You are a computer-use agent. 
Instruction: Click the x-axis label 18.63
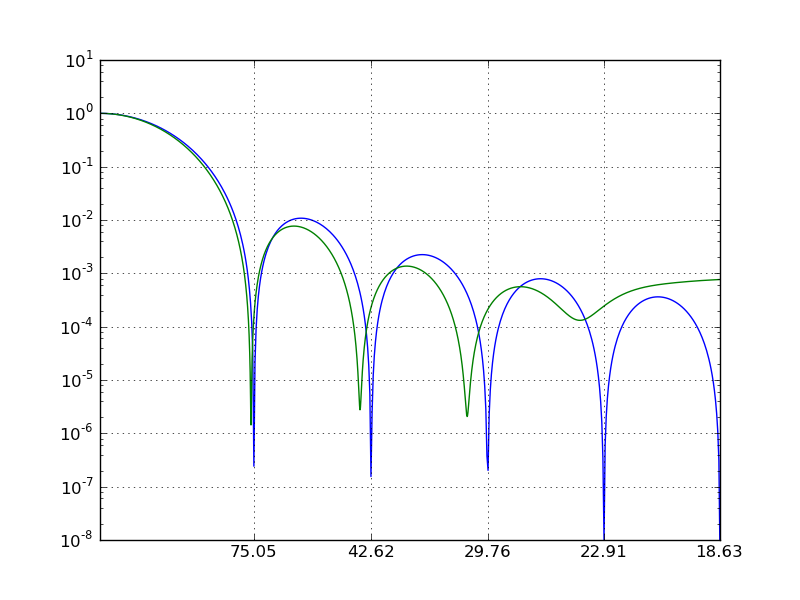coord(719,552)
